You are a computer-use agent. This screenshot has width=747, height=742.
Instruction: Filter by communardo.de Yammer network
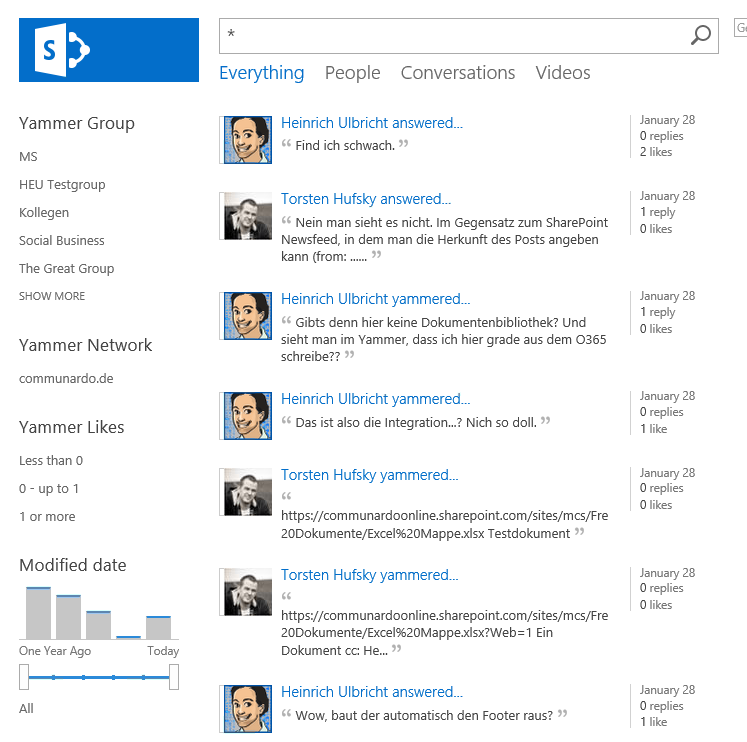[66, 379]
